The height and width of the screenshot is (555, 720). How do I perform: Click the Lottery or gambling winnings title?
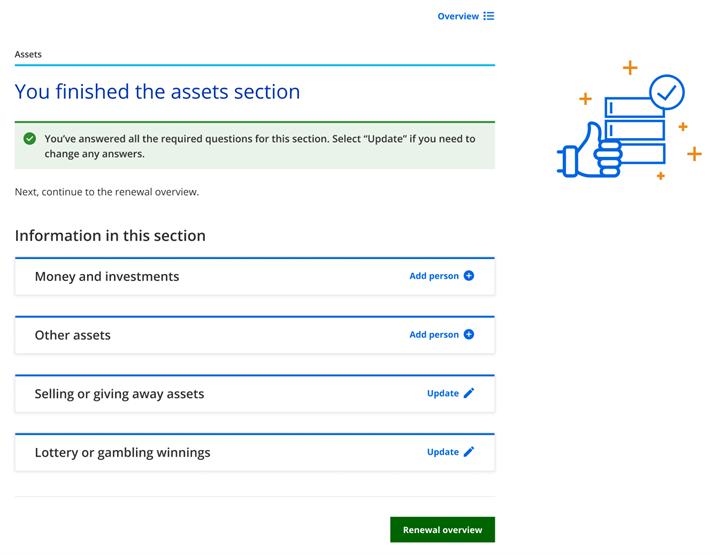122,452
